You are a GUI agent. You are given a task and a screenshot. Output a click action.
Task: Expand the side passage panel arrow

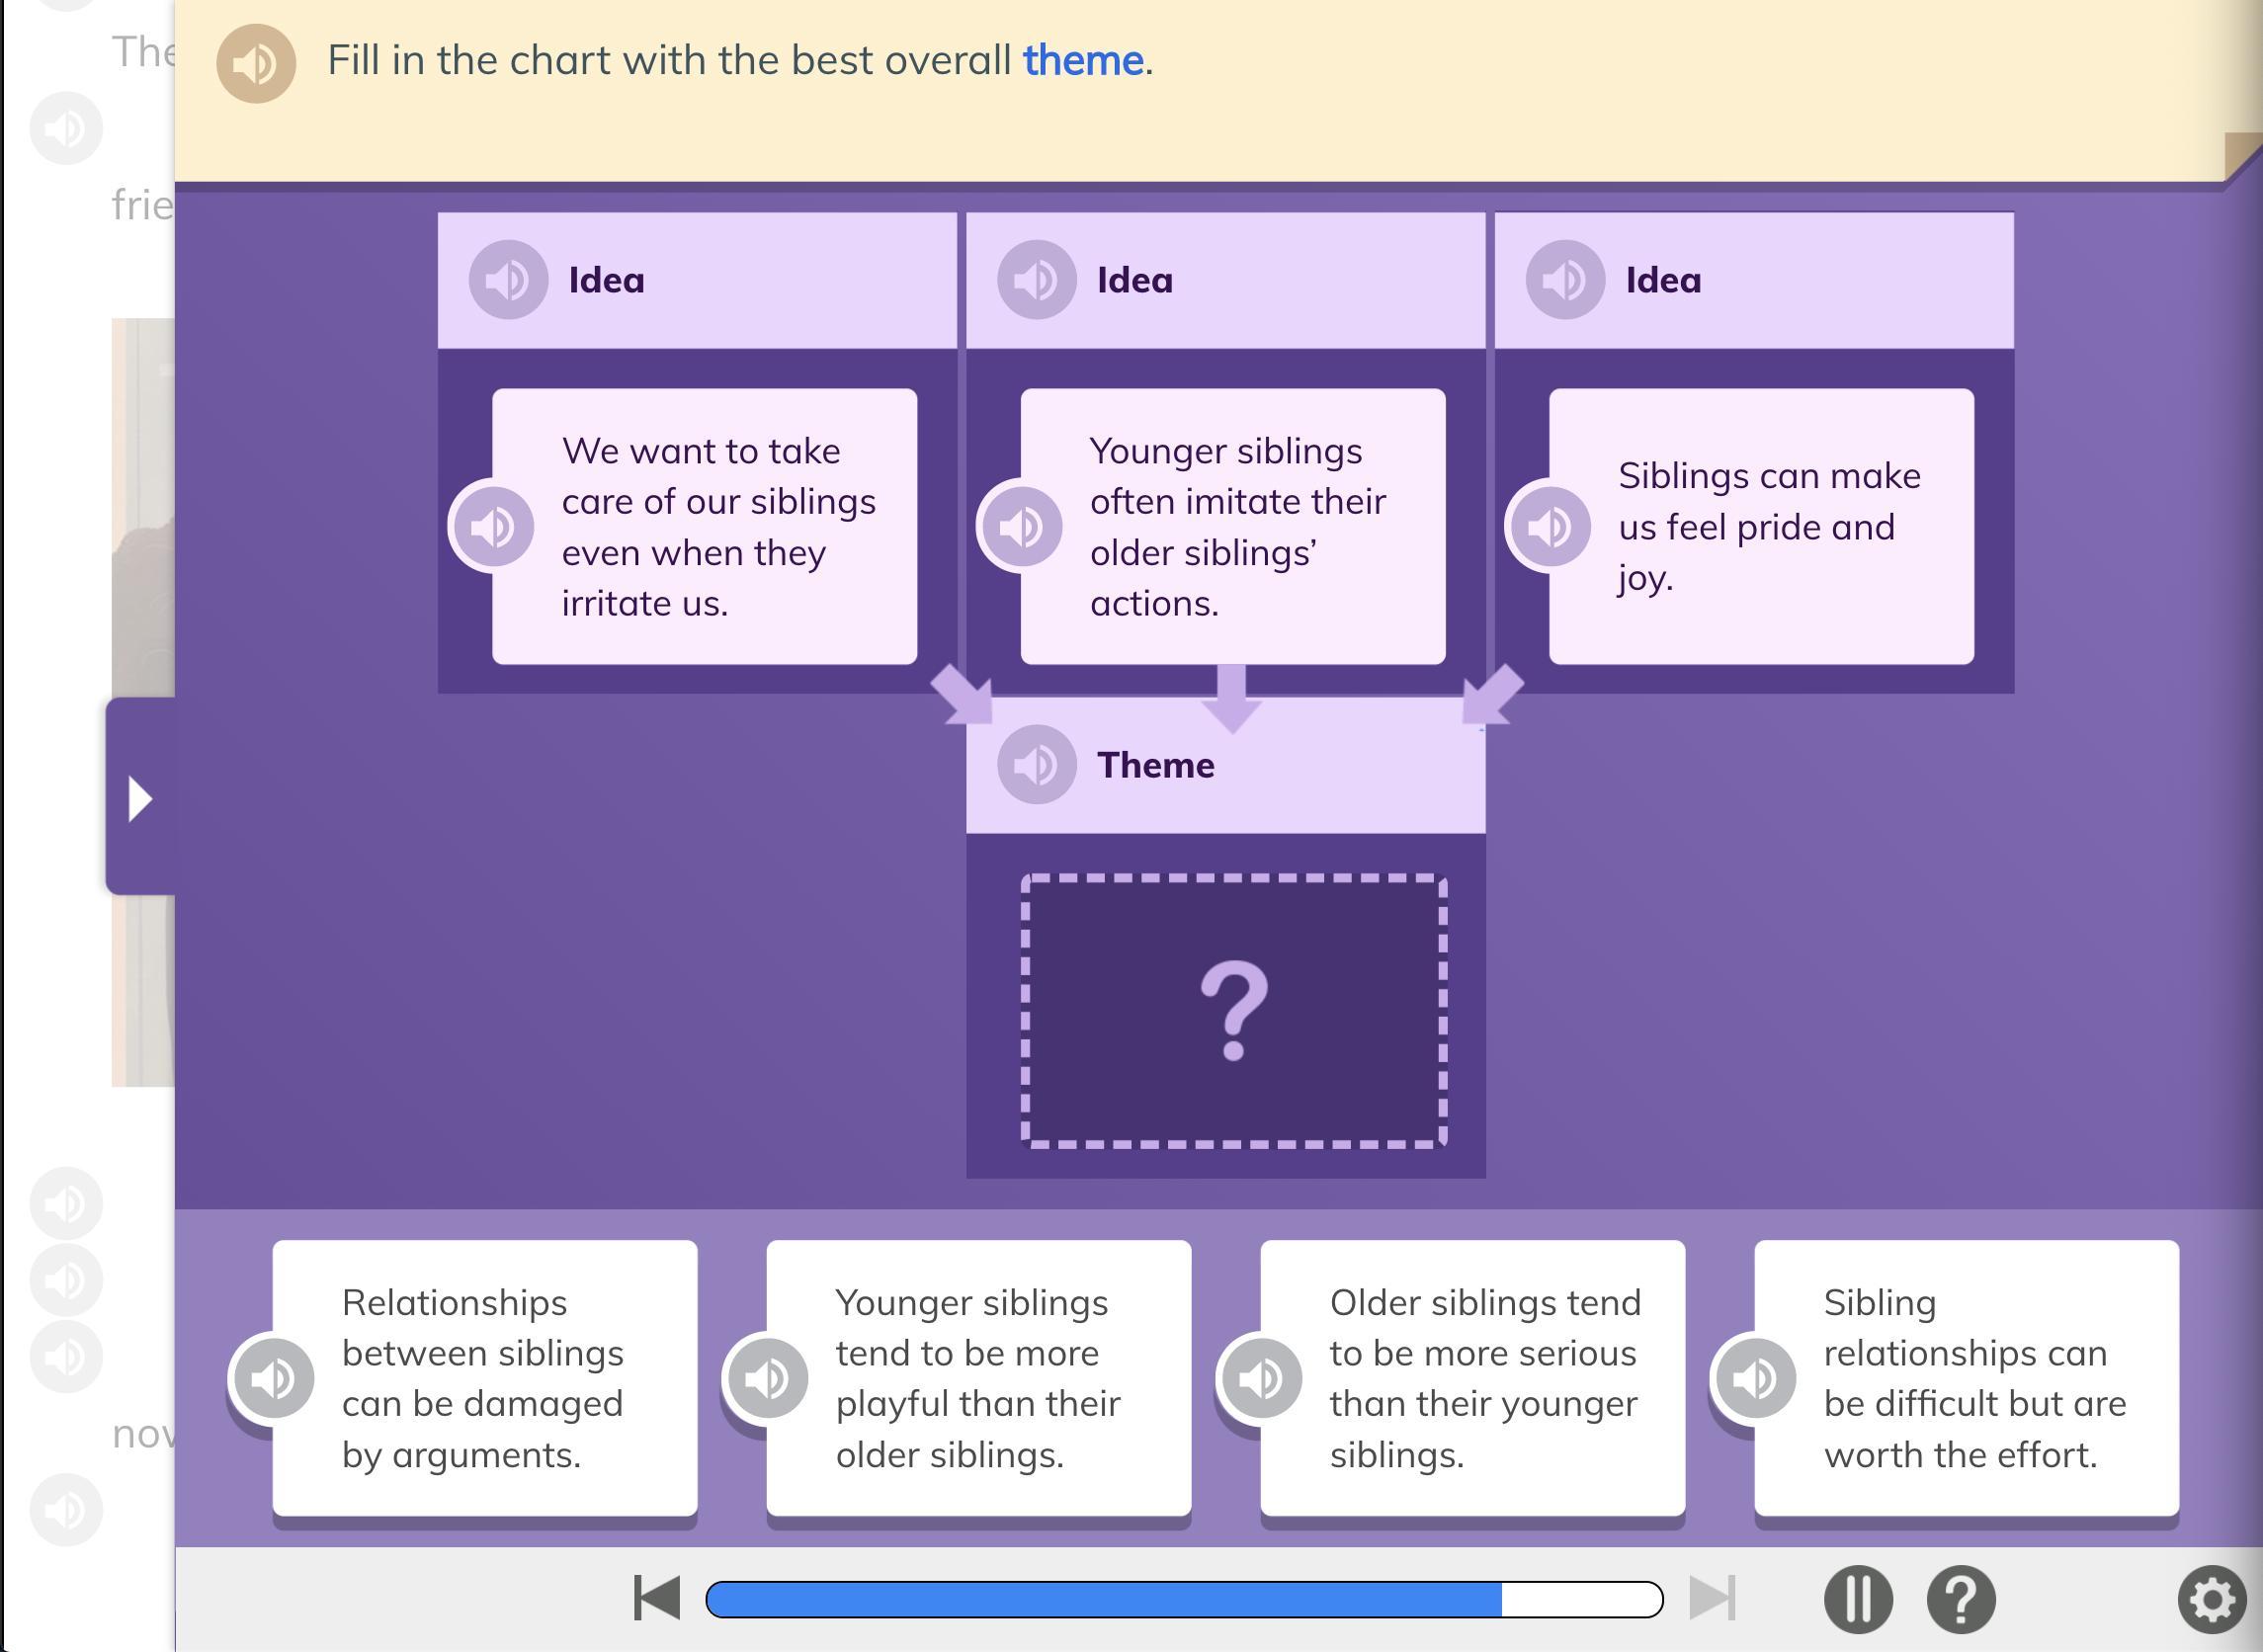[140, 798]
